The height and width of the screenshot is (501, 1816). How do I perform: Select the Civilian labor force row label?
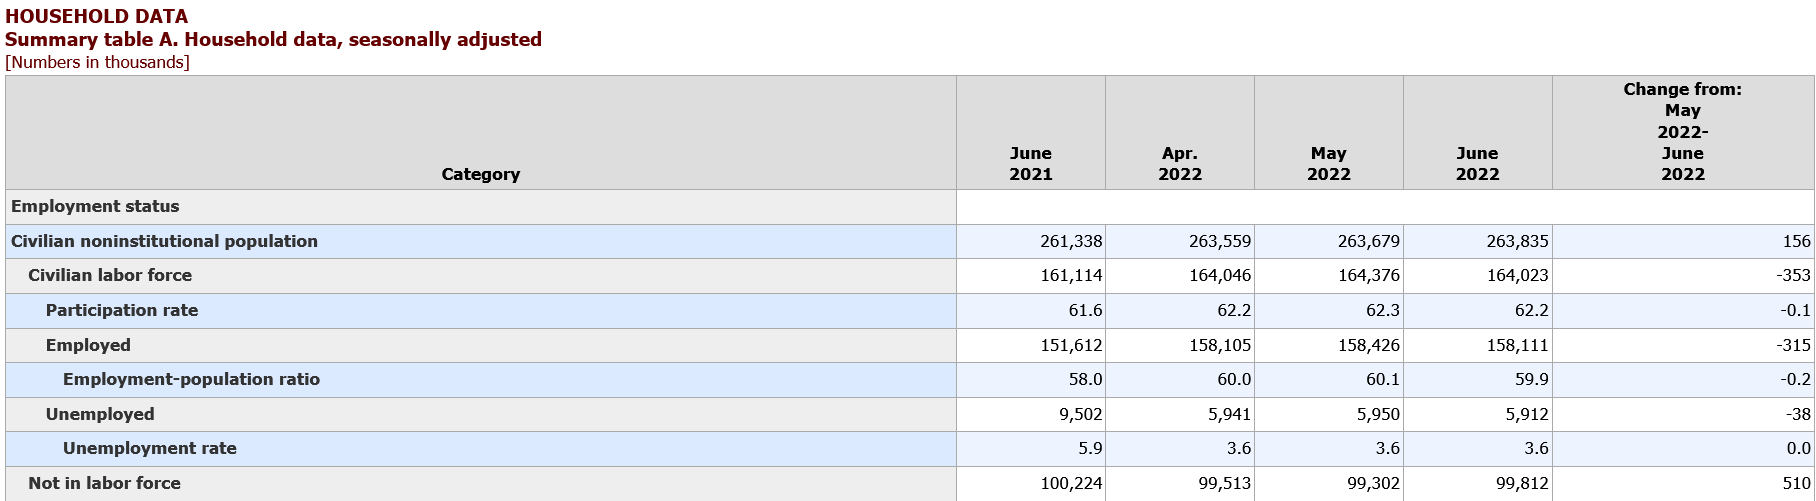[110, 275]
